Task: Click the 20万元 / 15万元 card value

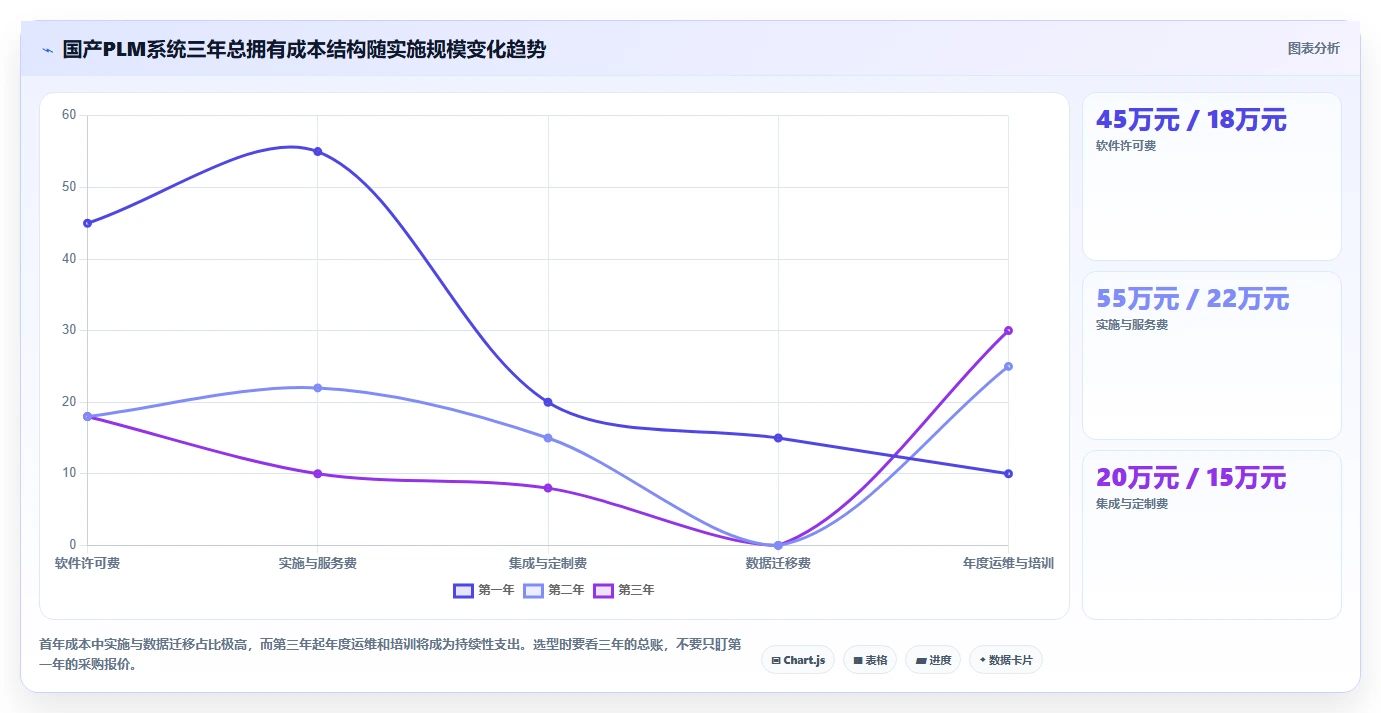Action: [1190, 478]
